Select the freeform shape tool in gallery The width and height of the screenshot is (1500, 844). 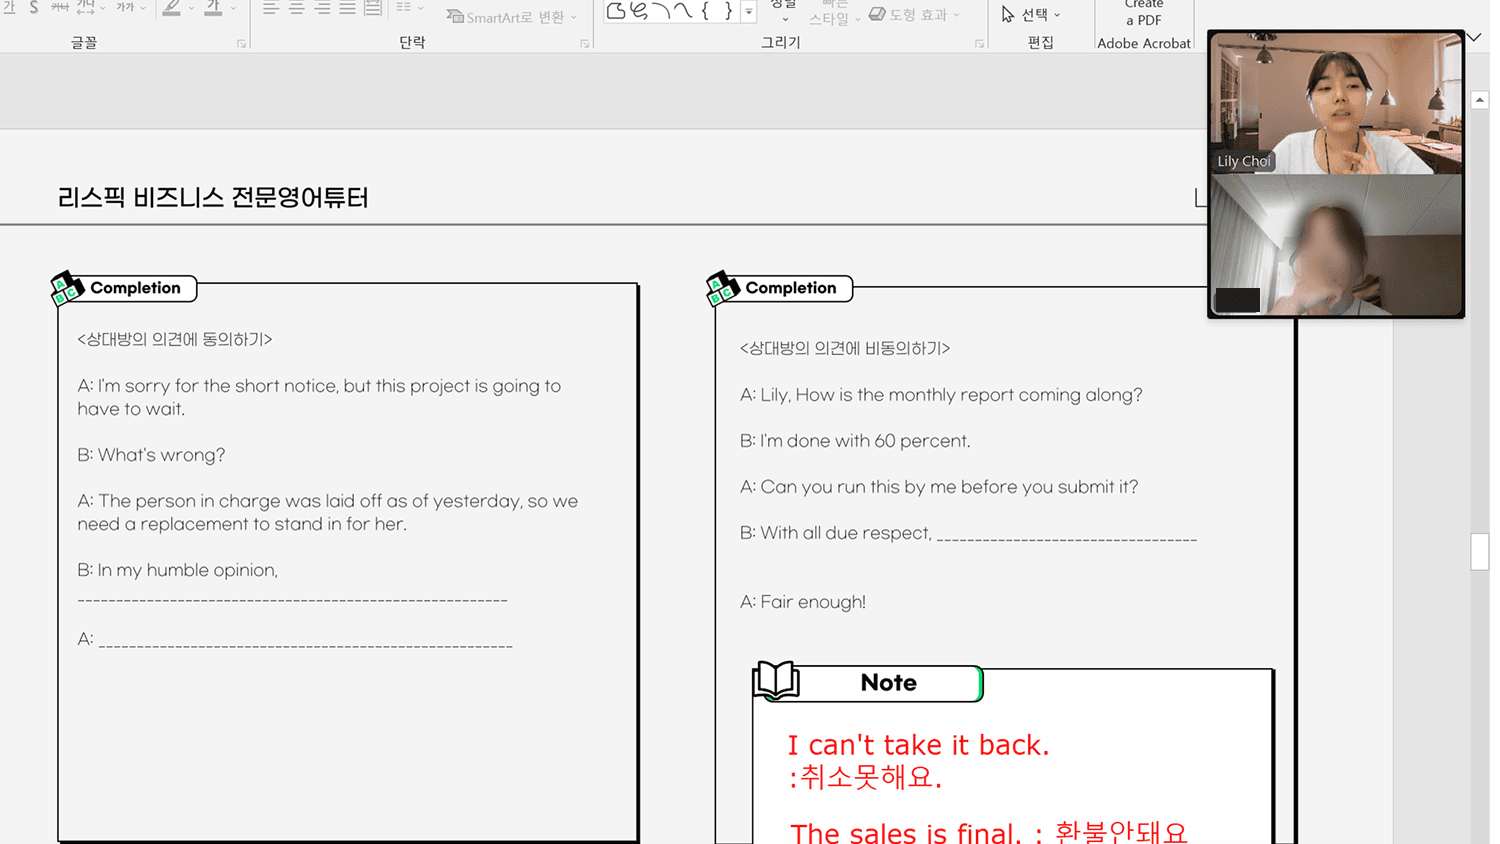pos(616,11)
